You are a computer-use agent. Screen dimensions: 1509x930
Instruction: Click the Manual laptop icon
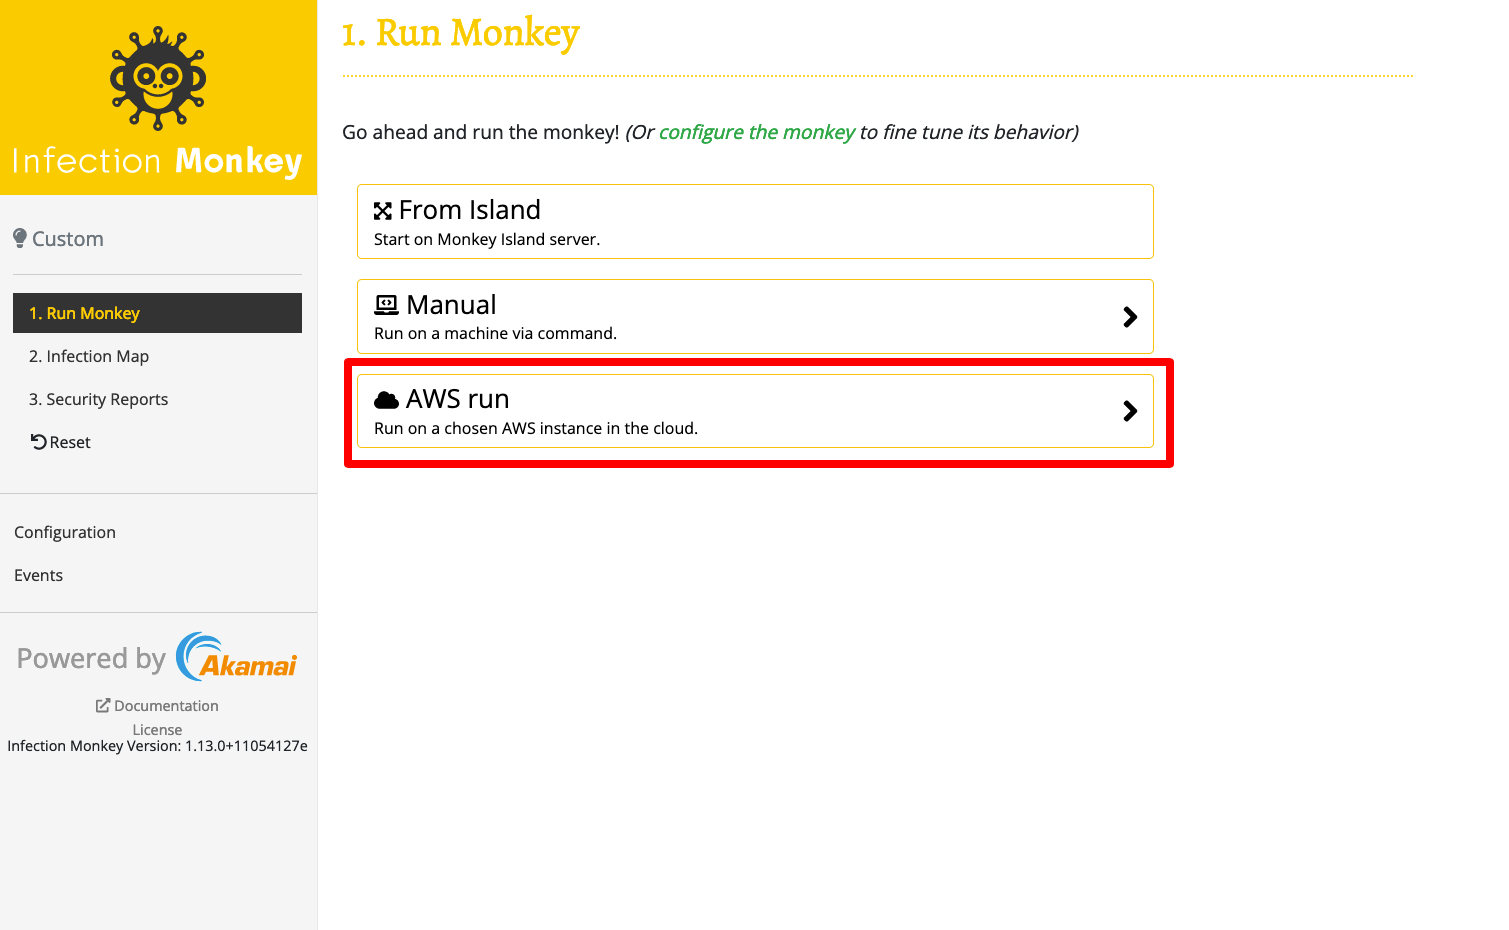[386, 305]
